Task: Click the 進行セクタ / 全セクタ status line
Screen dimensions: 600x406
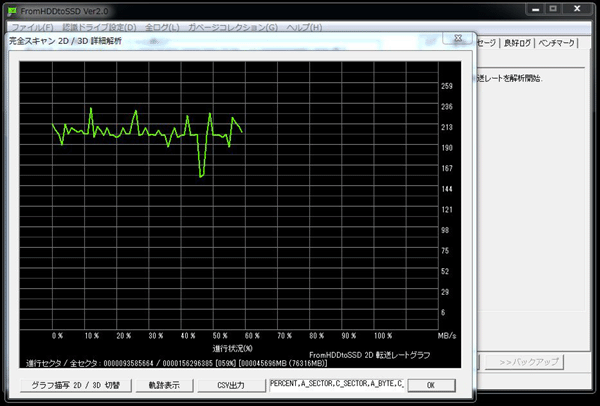Action: (x=176, y=364)
